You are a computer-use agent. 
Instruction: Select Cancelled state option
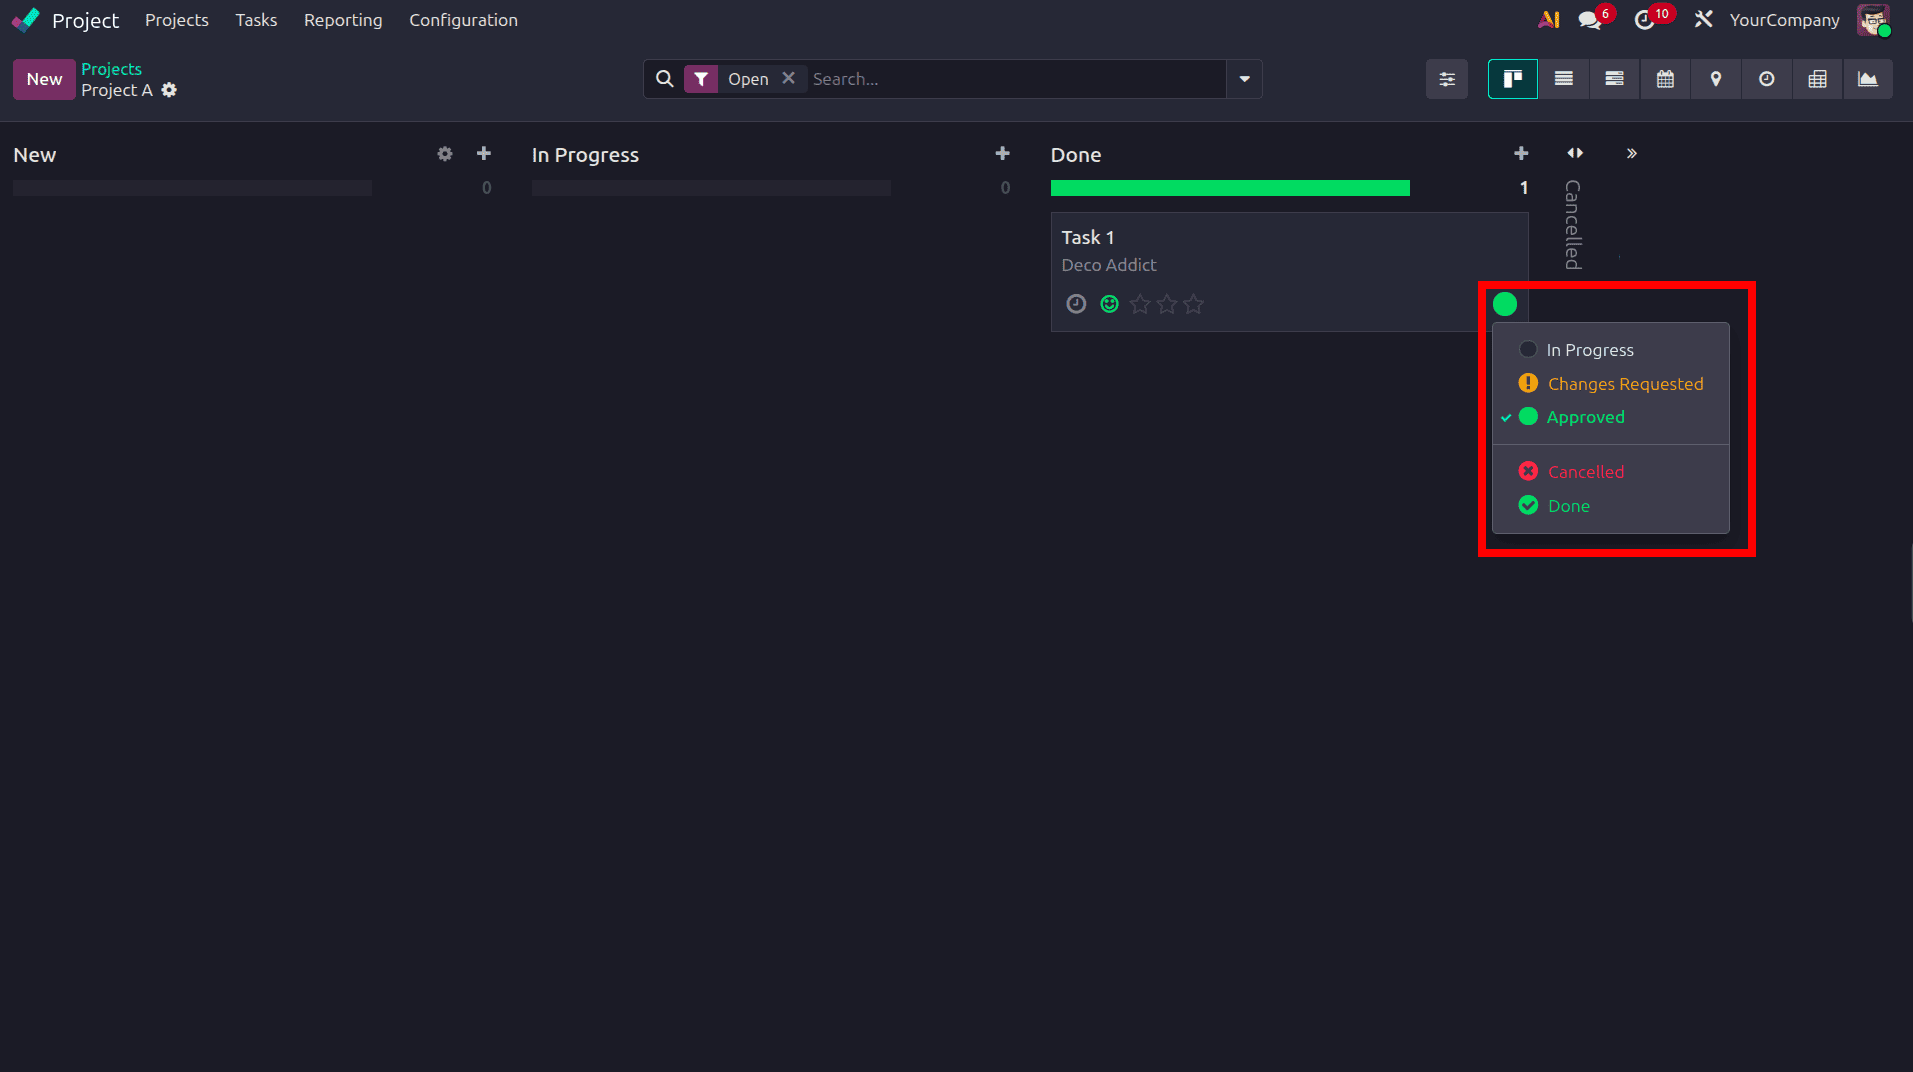coord(1611,472)
